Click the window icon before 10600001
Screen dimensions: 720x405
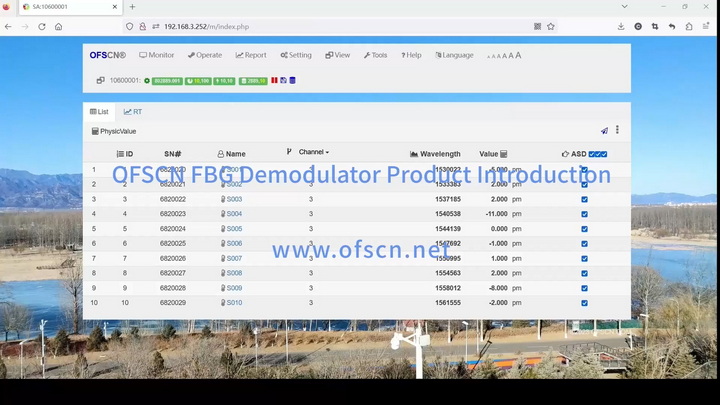coord(101,80)
